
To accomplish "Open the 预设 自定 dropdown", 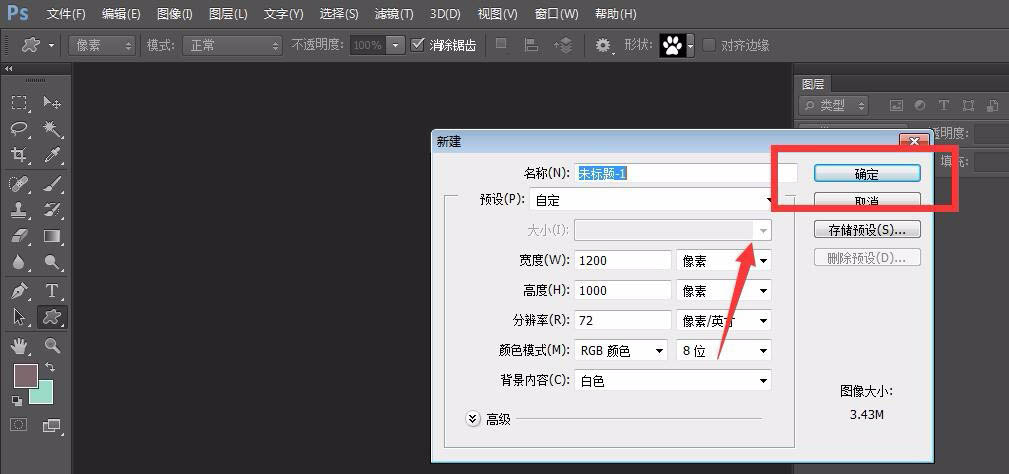I will (653, 200).
